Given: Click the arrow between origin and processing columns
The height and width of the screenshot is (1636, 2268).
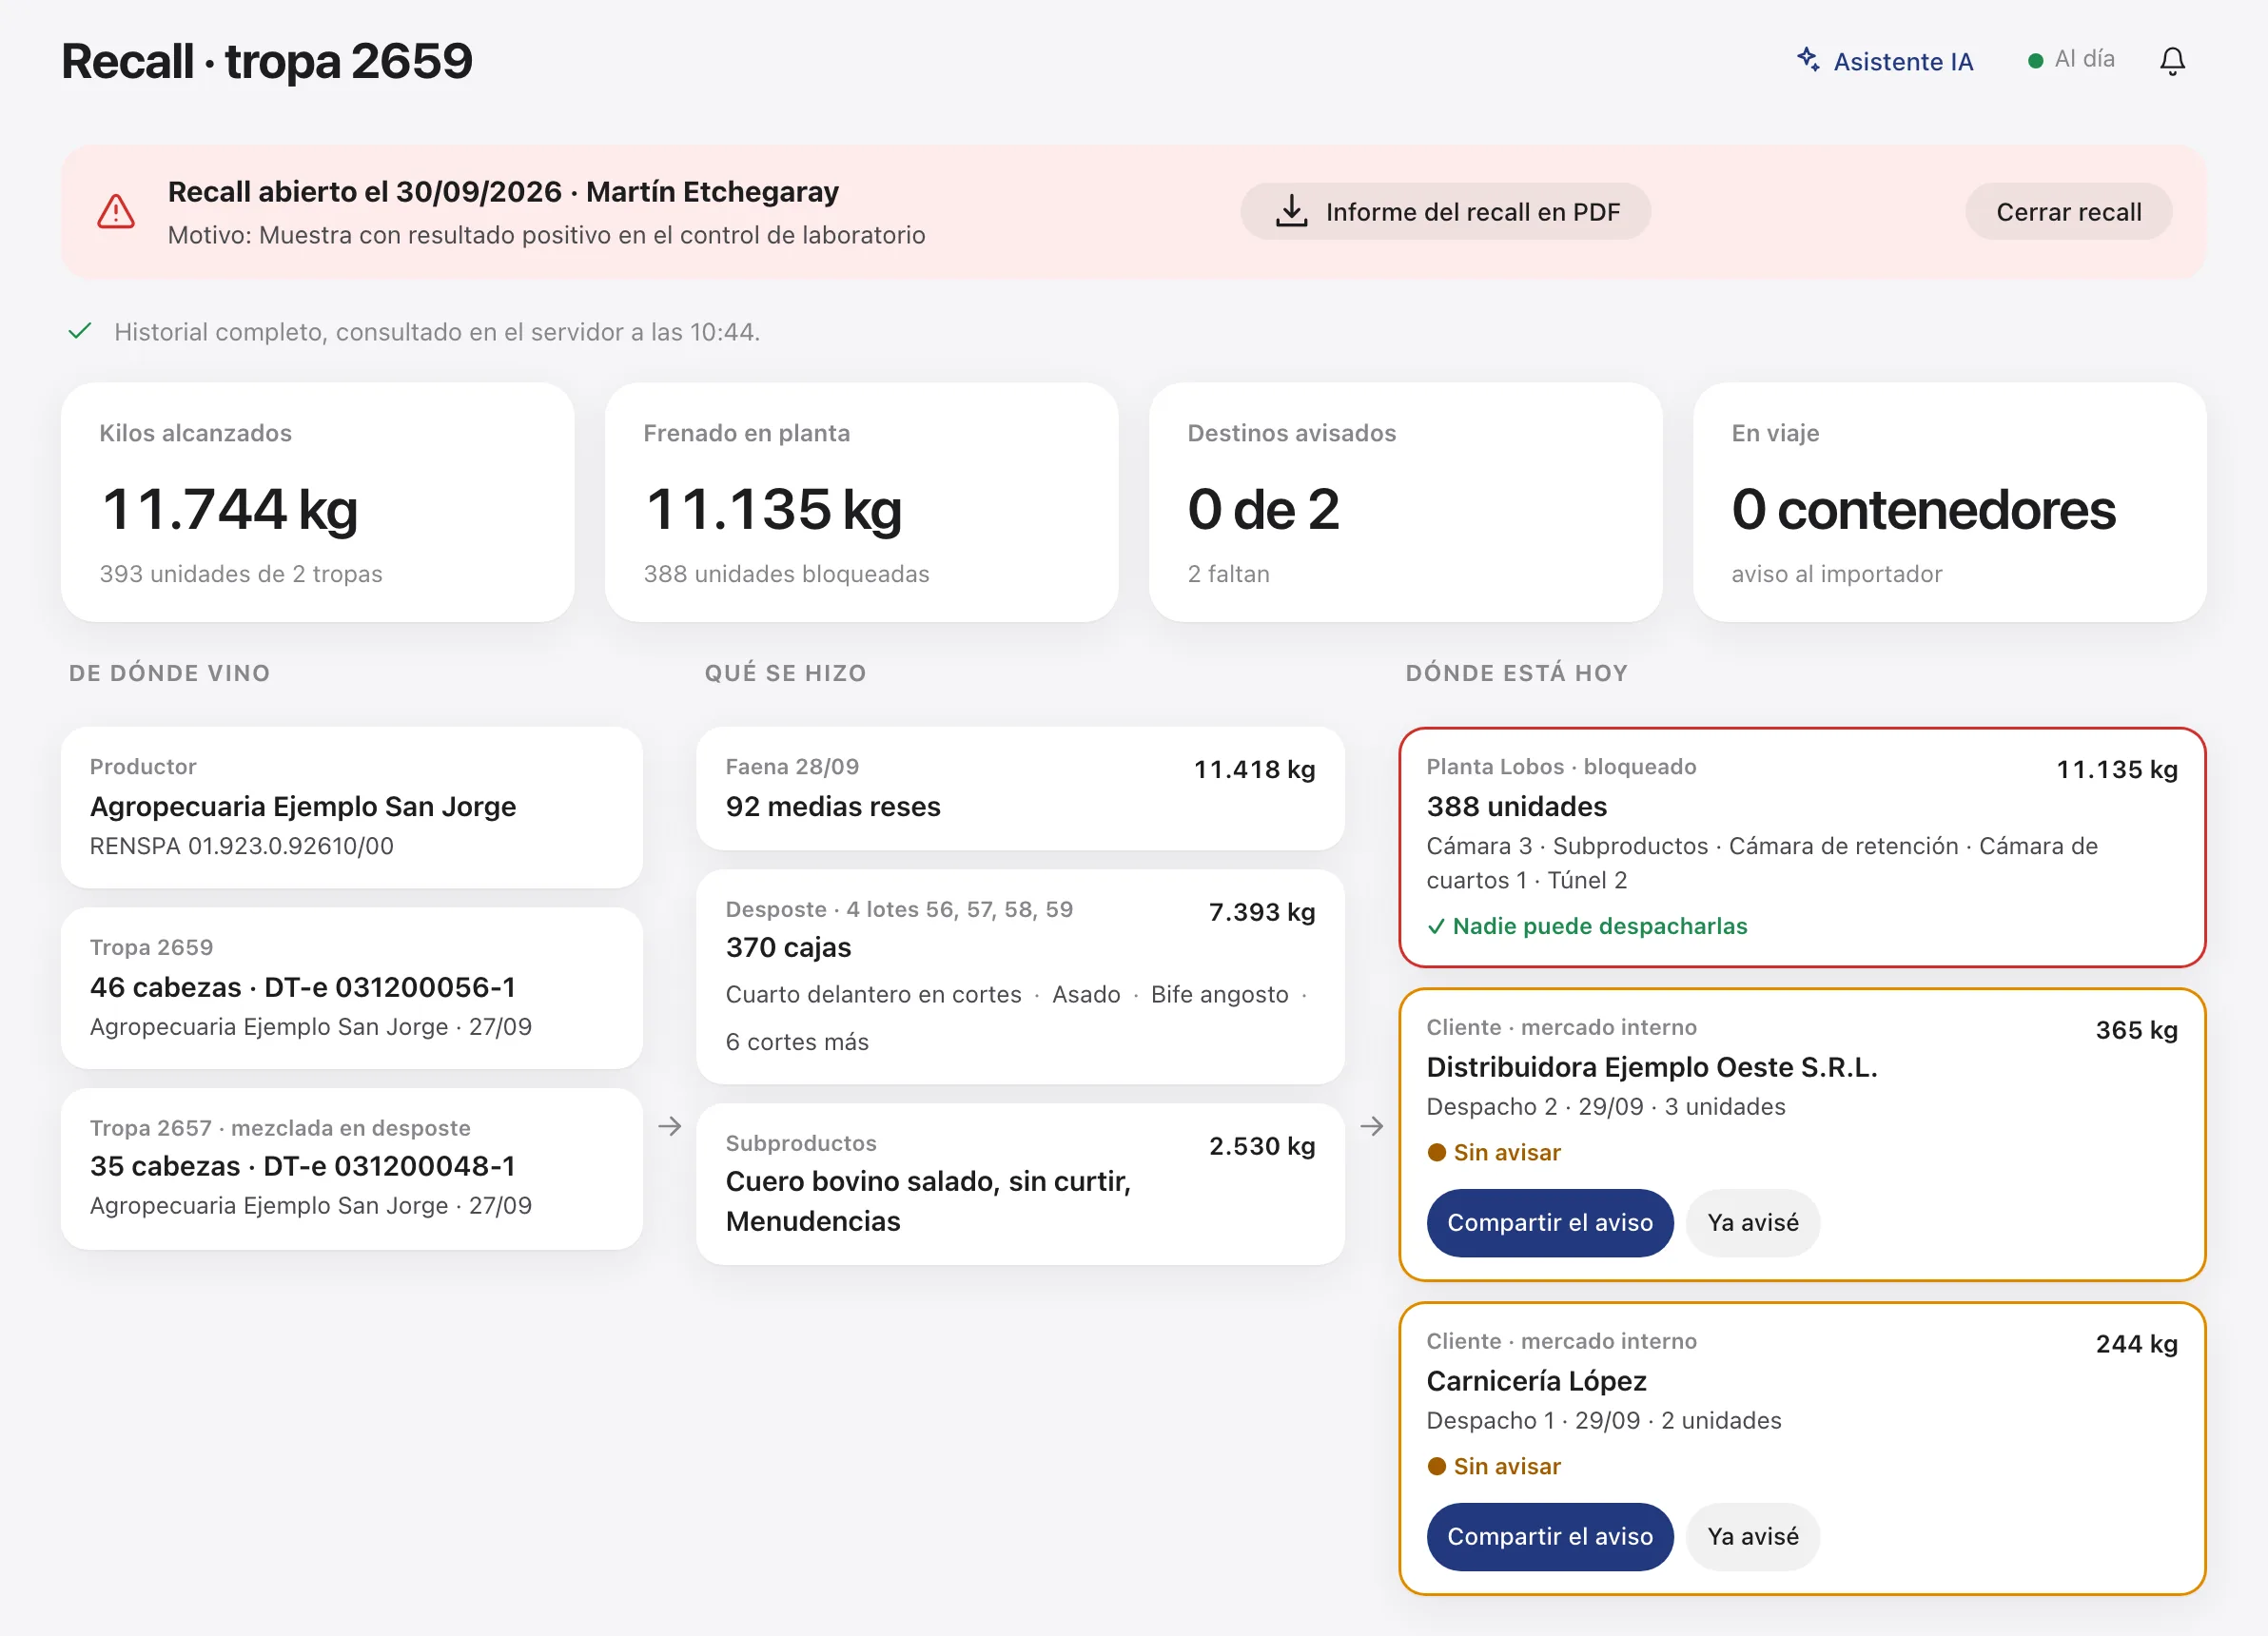Looking at the screenshot, I should pos(670,1126).
